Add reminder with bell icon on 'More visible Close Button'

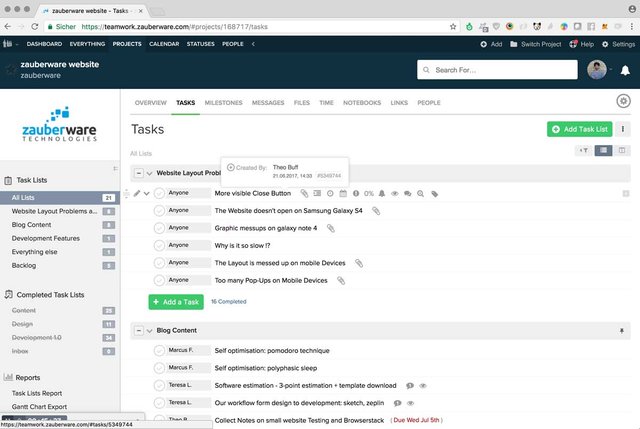[x=382, y=193]
